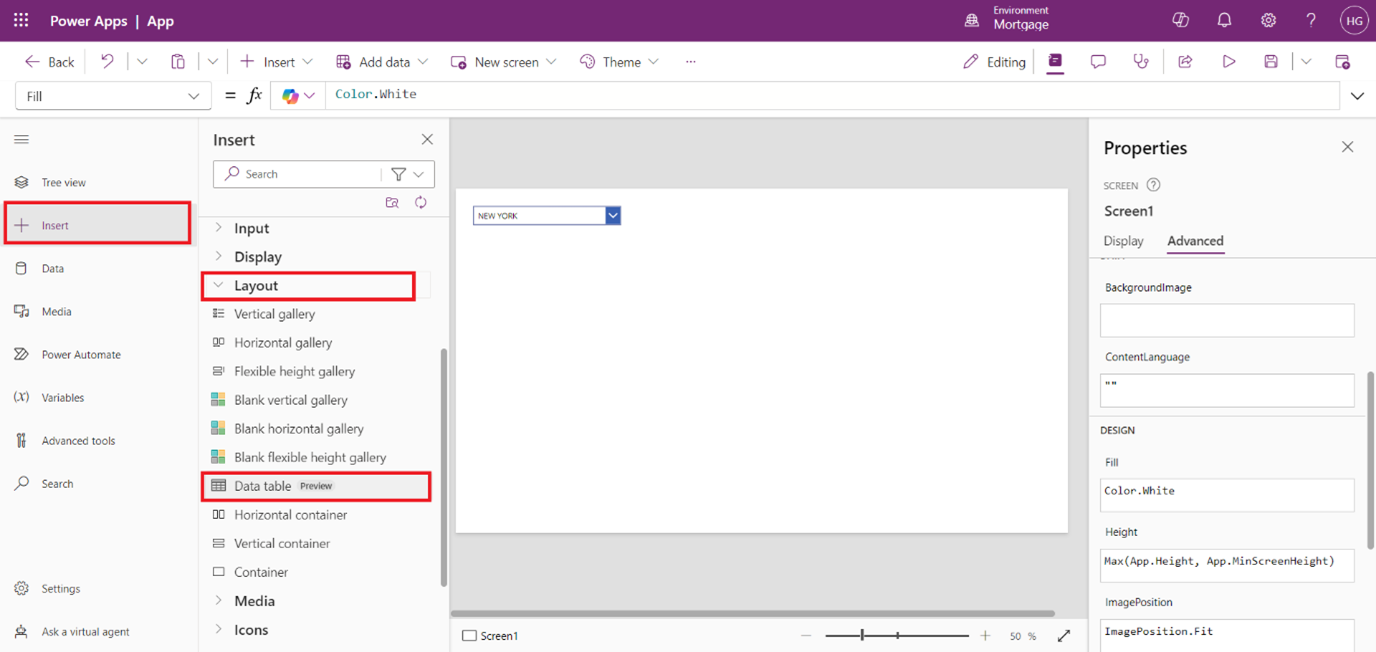Click the Share icon in toolbar
The image size is (1376, 652).
(1185, 62)
